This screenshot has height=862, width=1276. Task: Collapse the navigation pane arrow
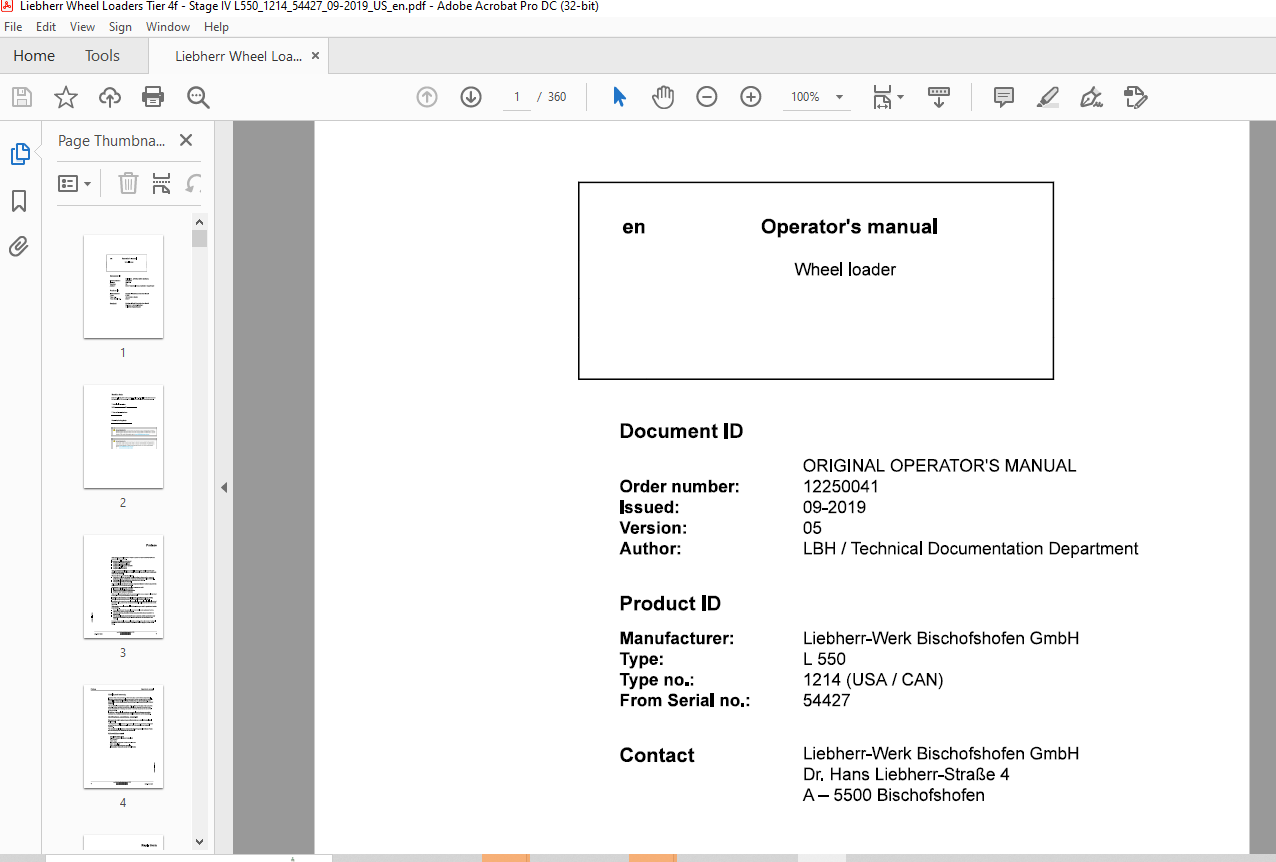point(224,488)
